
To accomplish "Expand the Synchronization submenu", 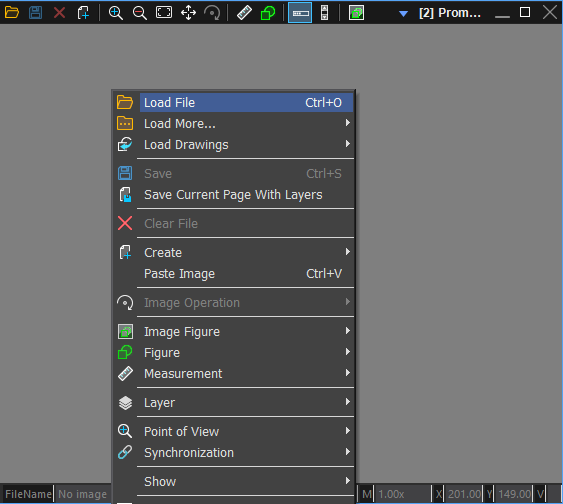I will tap(233, 452).
